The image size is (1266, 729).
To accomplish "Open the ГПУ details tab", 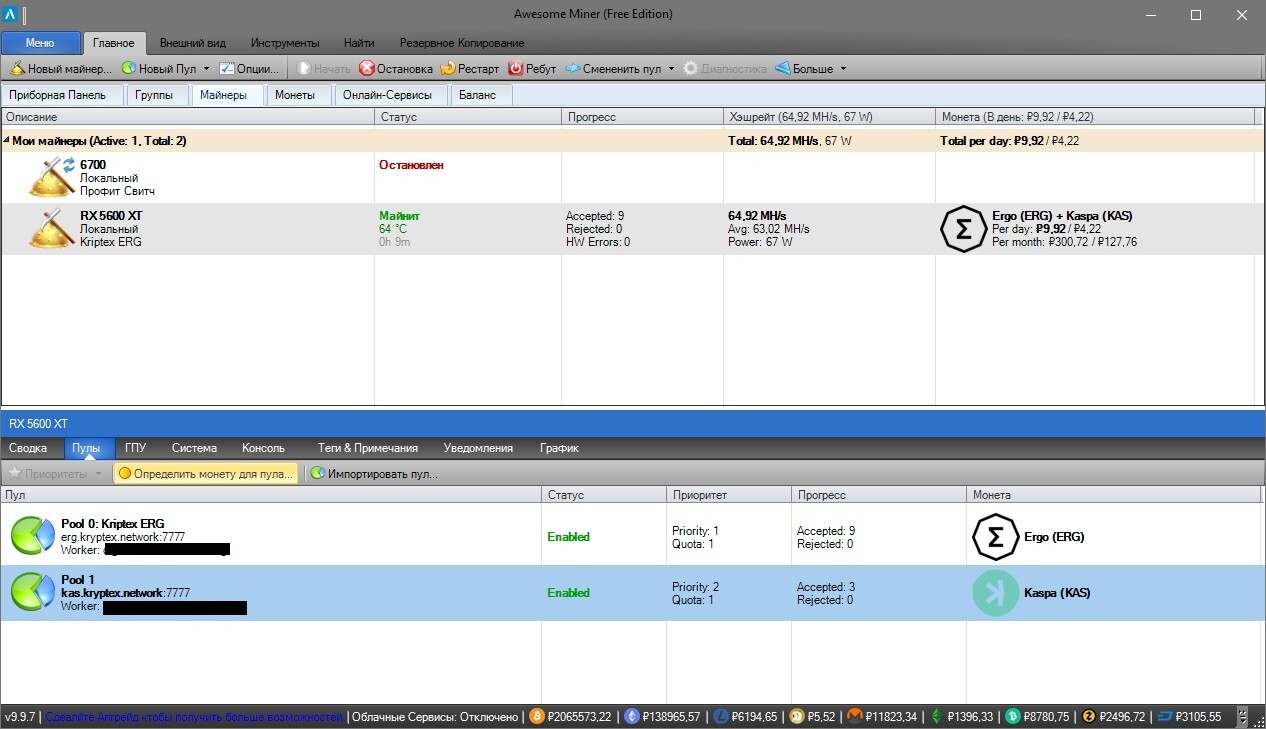I will (136, 448).
